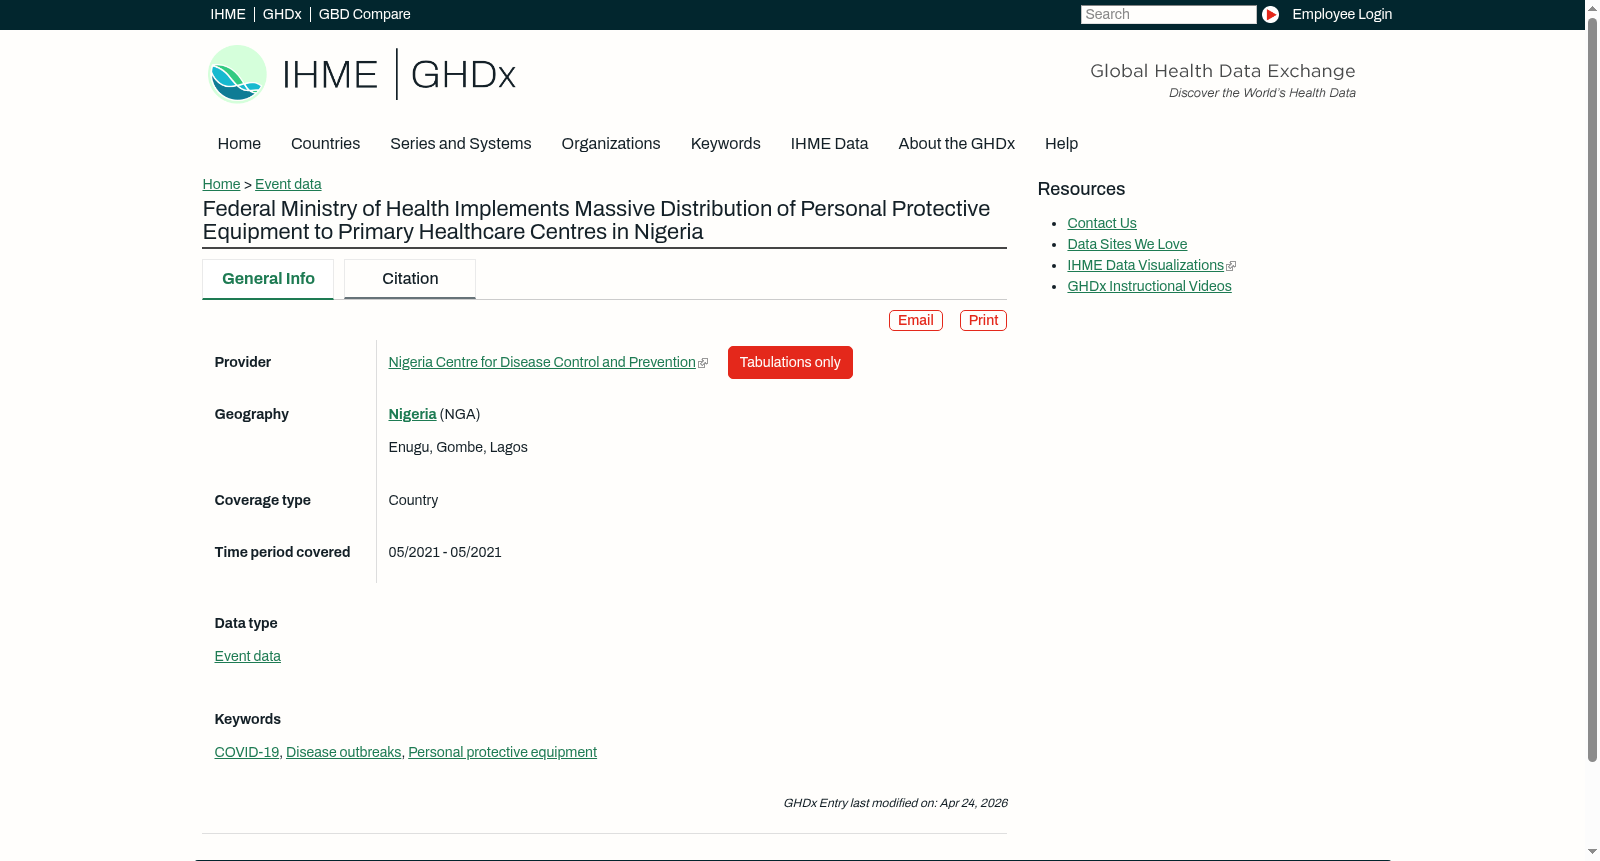Open GHDx link in top bar
The image size is (1600, 861).
[x=282, y=14]
